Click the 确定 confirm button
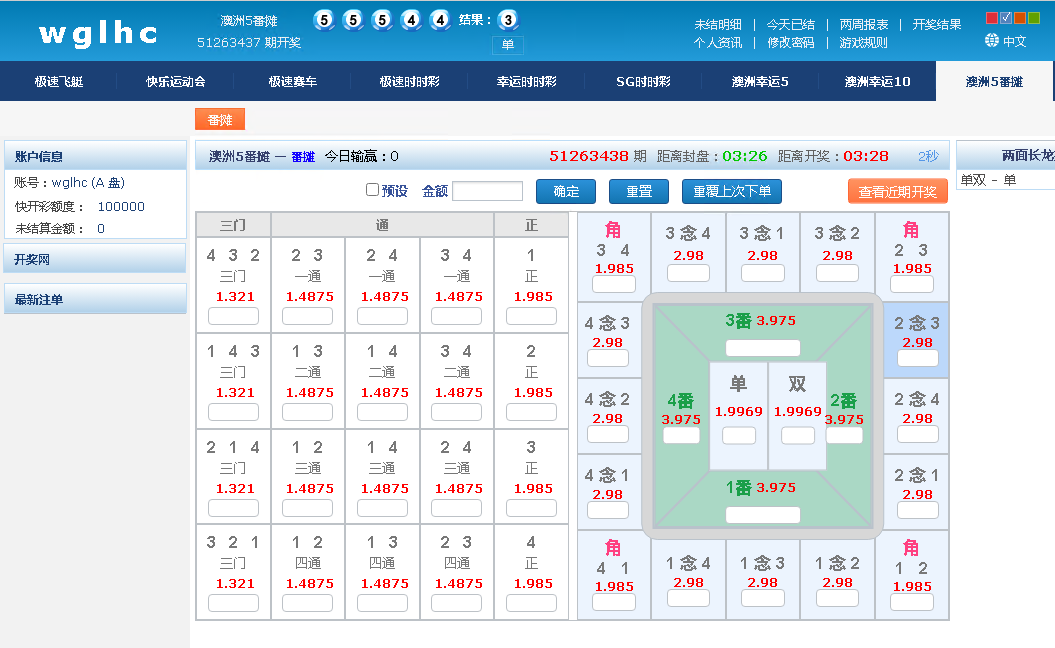Screen dimensions: 1055x648 click(566, 191)
